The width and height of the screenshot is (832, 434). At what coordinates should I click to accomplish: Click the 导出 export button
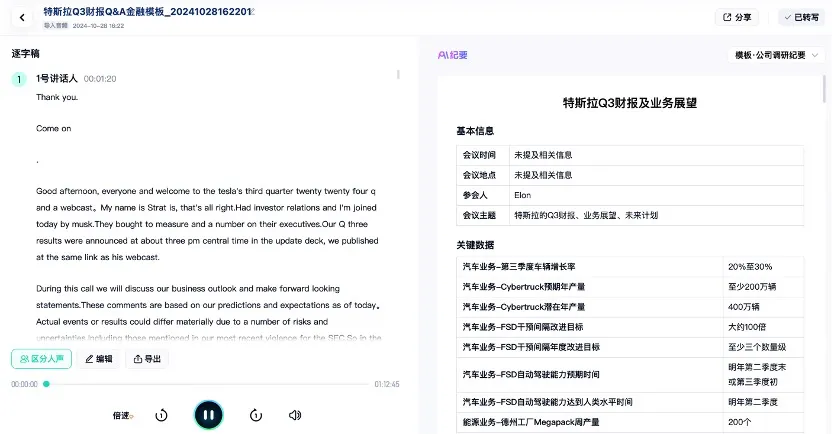[147, 359]
